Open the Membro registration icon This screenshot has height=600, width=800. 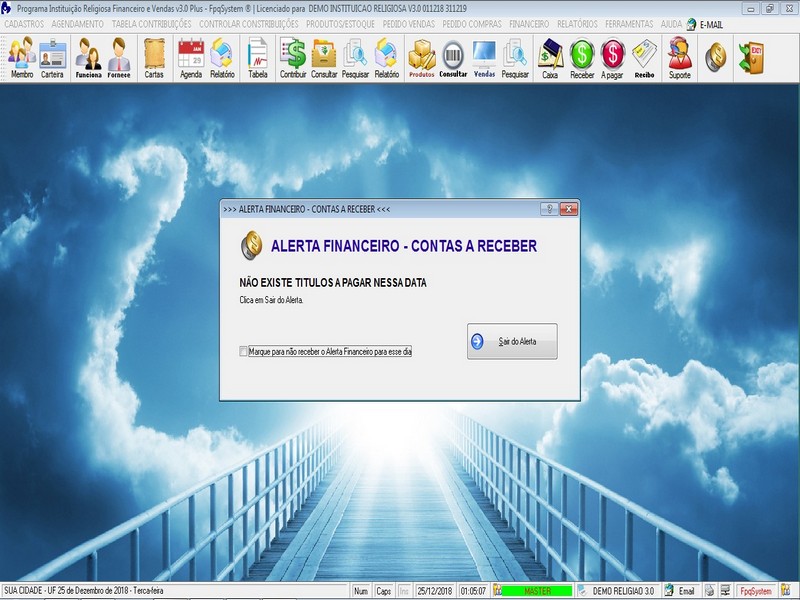(x=22, y=58)
